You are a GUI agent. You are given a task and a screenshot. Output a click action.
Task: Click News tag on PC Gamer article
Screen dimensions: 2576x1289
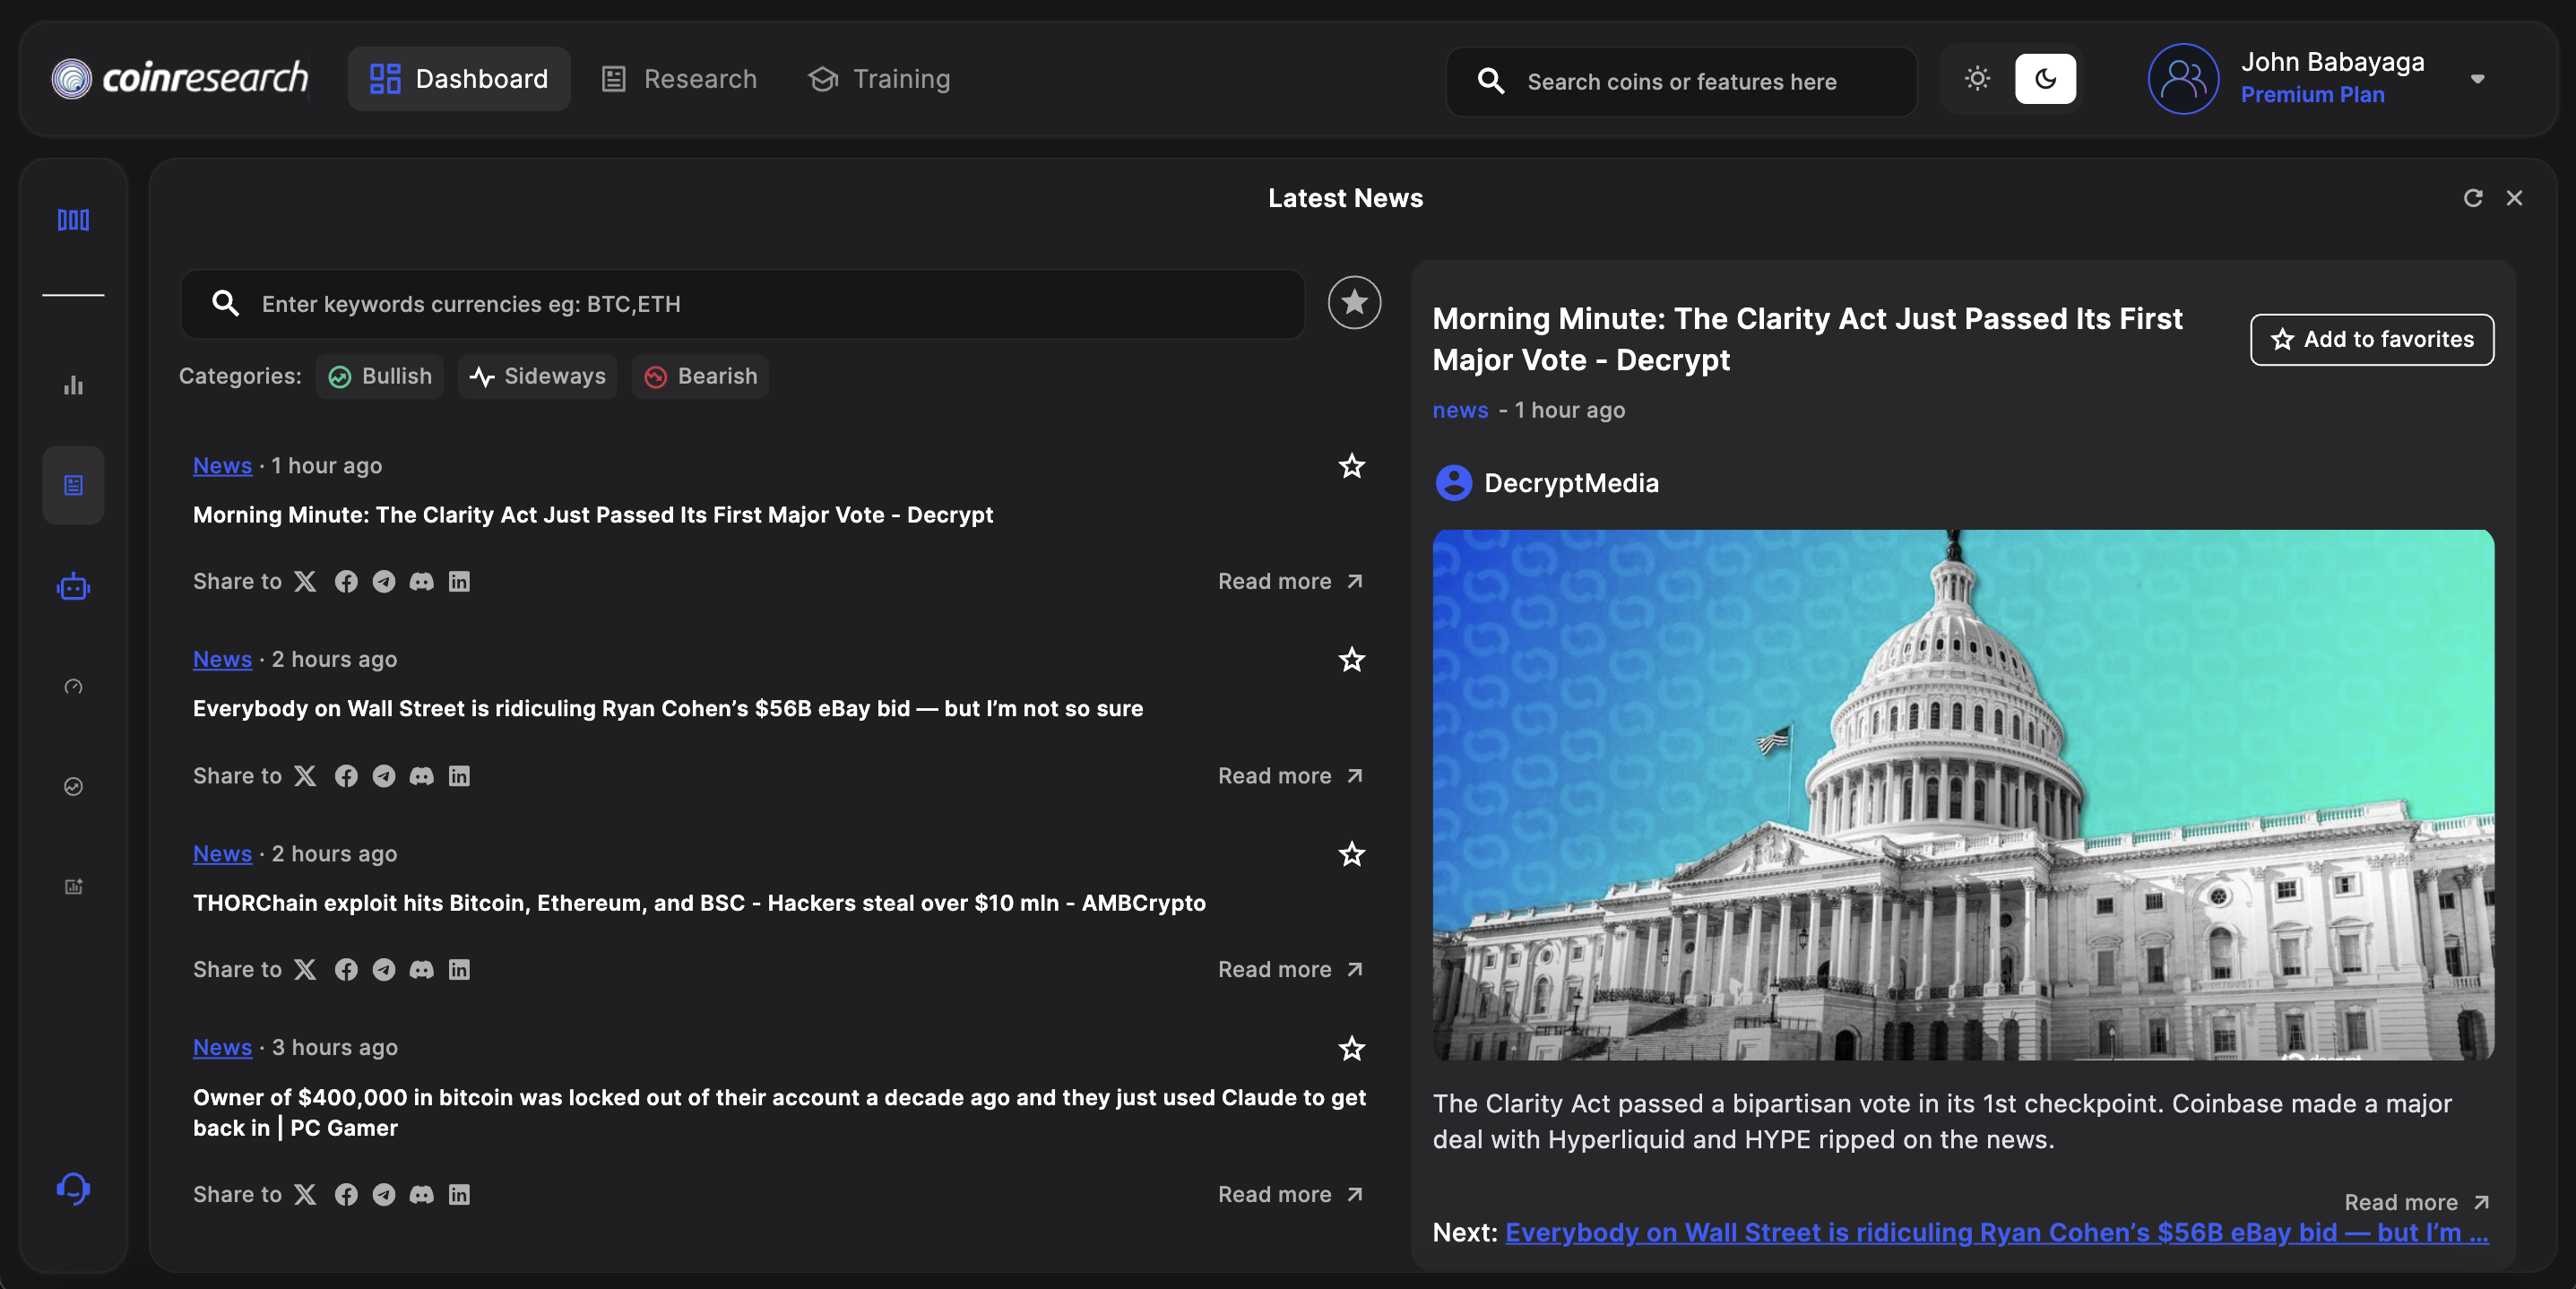tap(222, 1047)
